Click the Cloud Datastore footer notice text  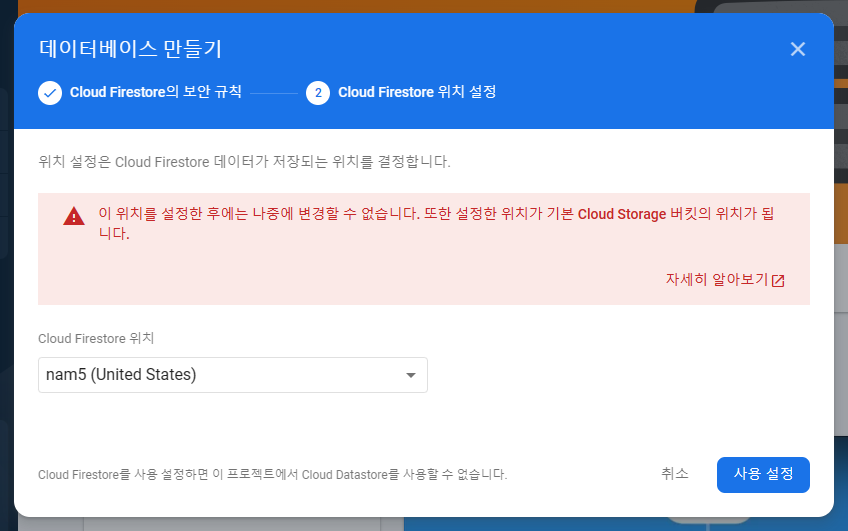click(273, 475)
